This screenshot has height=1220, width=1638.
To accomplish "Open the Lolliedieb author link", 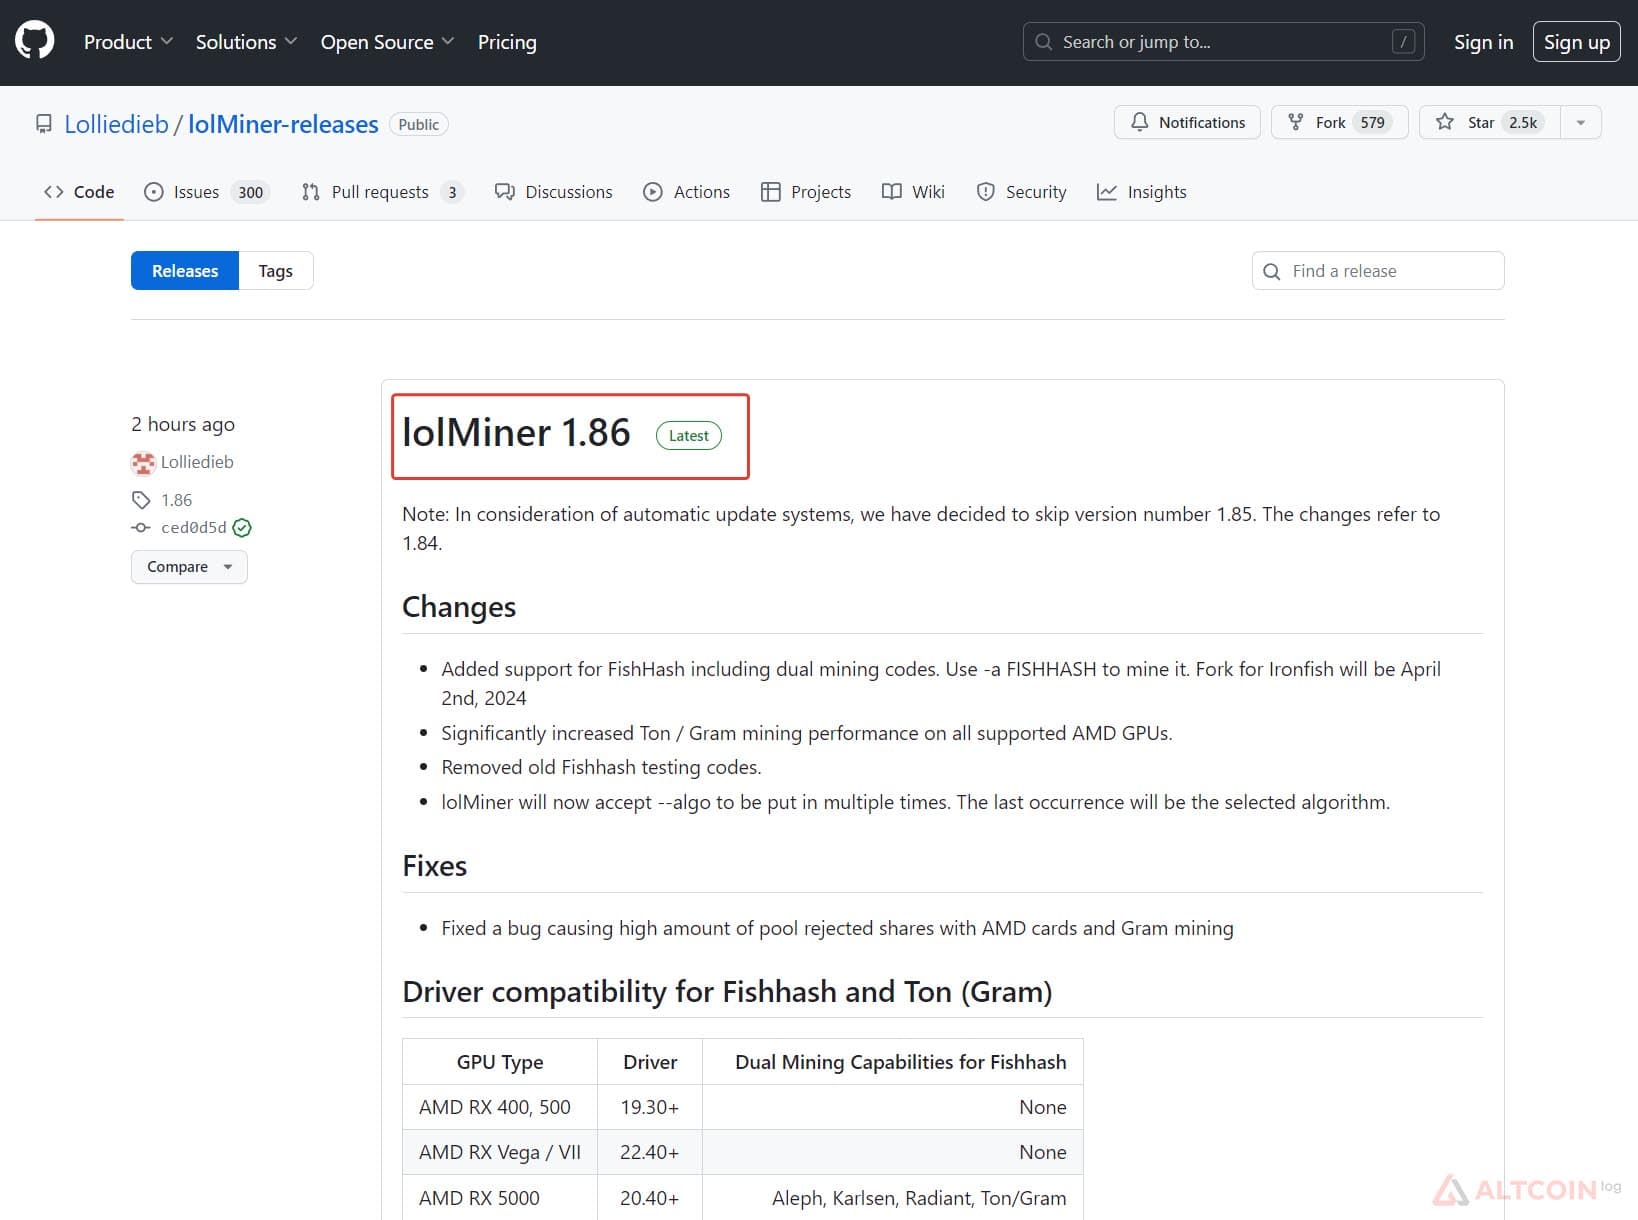I will coord(197,462).
